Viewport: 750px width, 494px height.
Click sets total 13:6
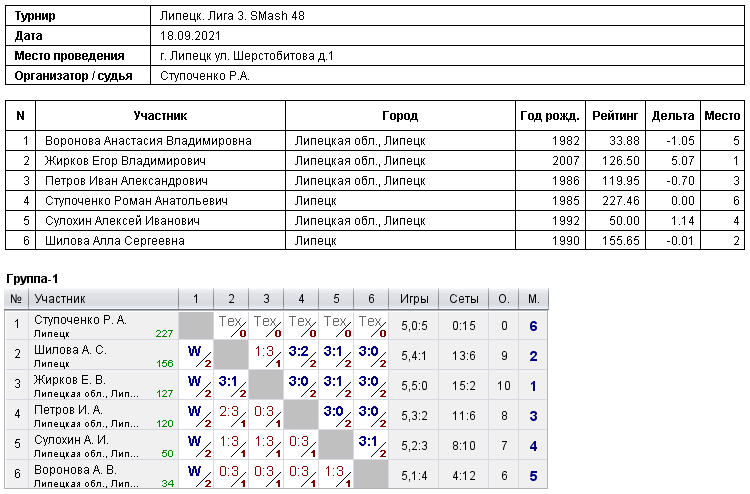[464, 356]
